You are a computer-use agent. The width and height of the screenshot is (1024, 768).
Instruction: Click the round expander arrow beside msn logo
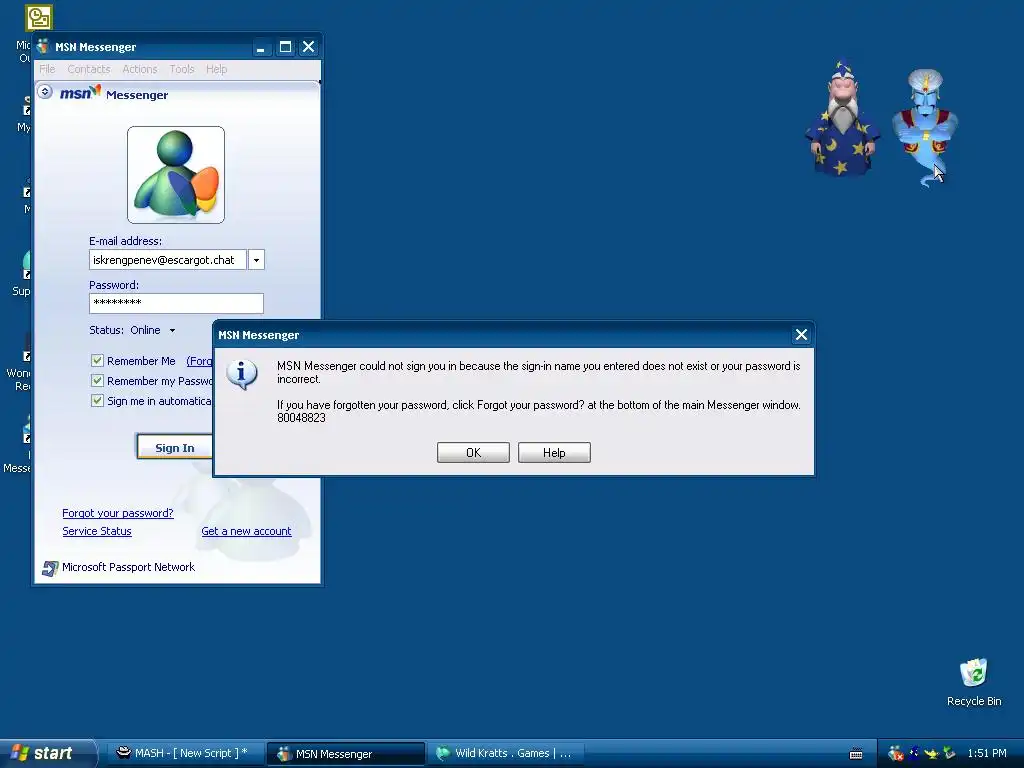[x=44, y=91]
